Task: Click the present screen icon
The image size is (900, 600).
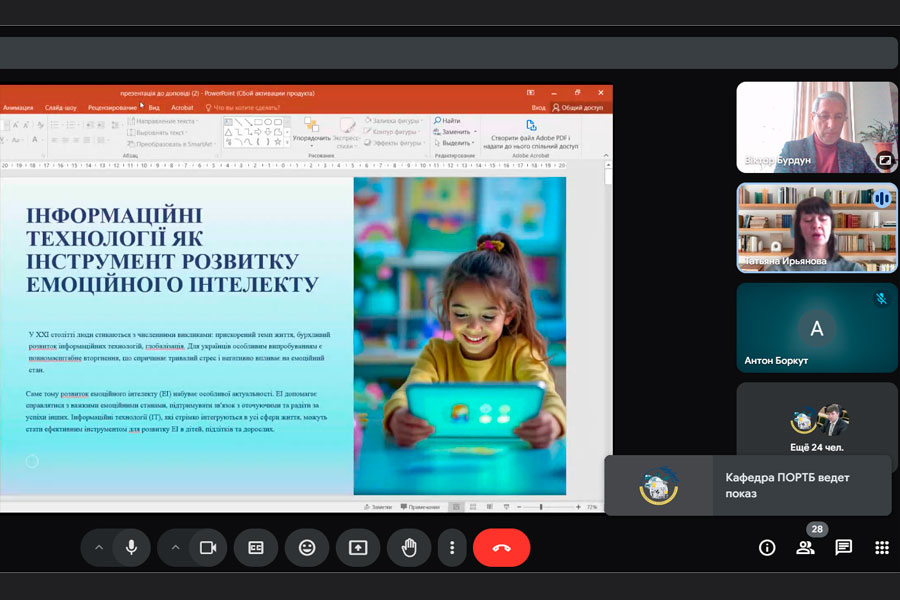Action: coord(357,547)
